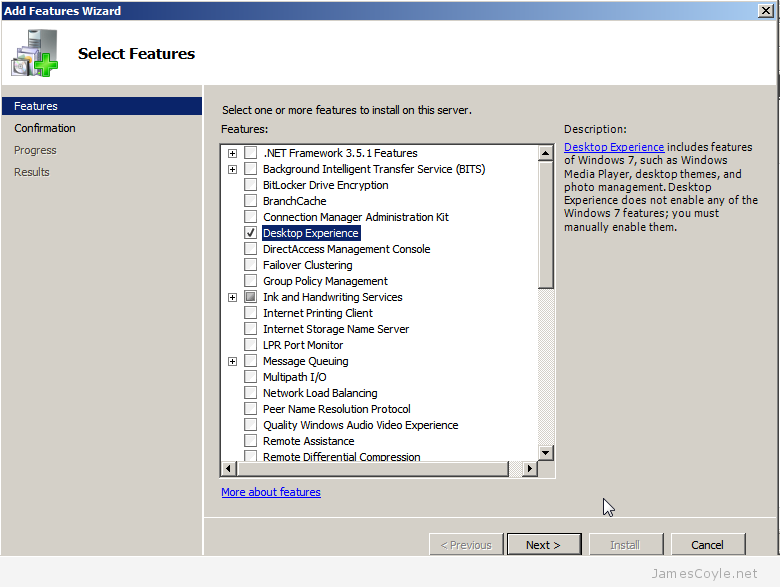Screen dimensions: 780x587
Task: Check the Message Queuing checkbox
Action: 251,361
